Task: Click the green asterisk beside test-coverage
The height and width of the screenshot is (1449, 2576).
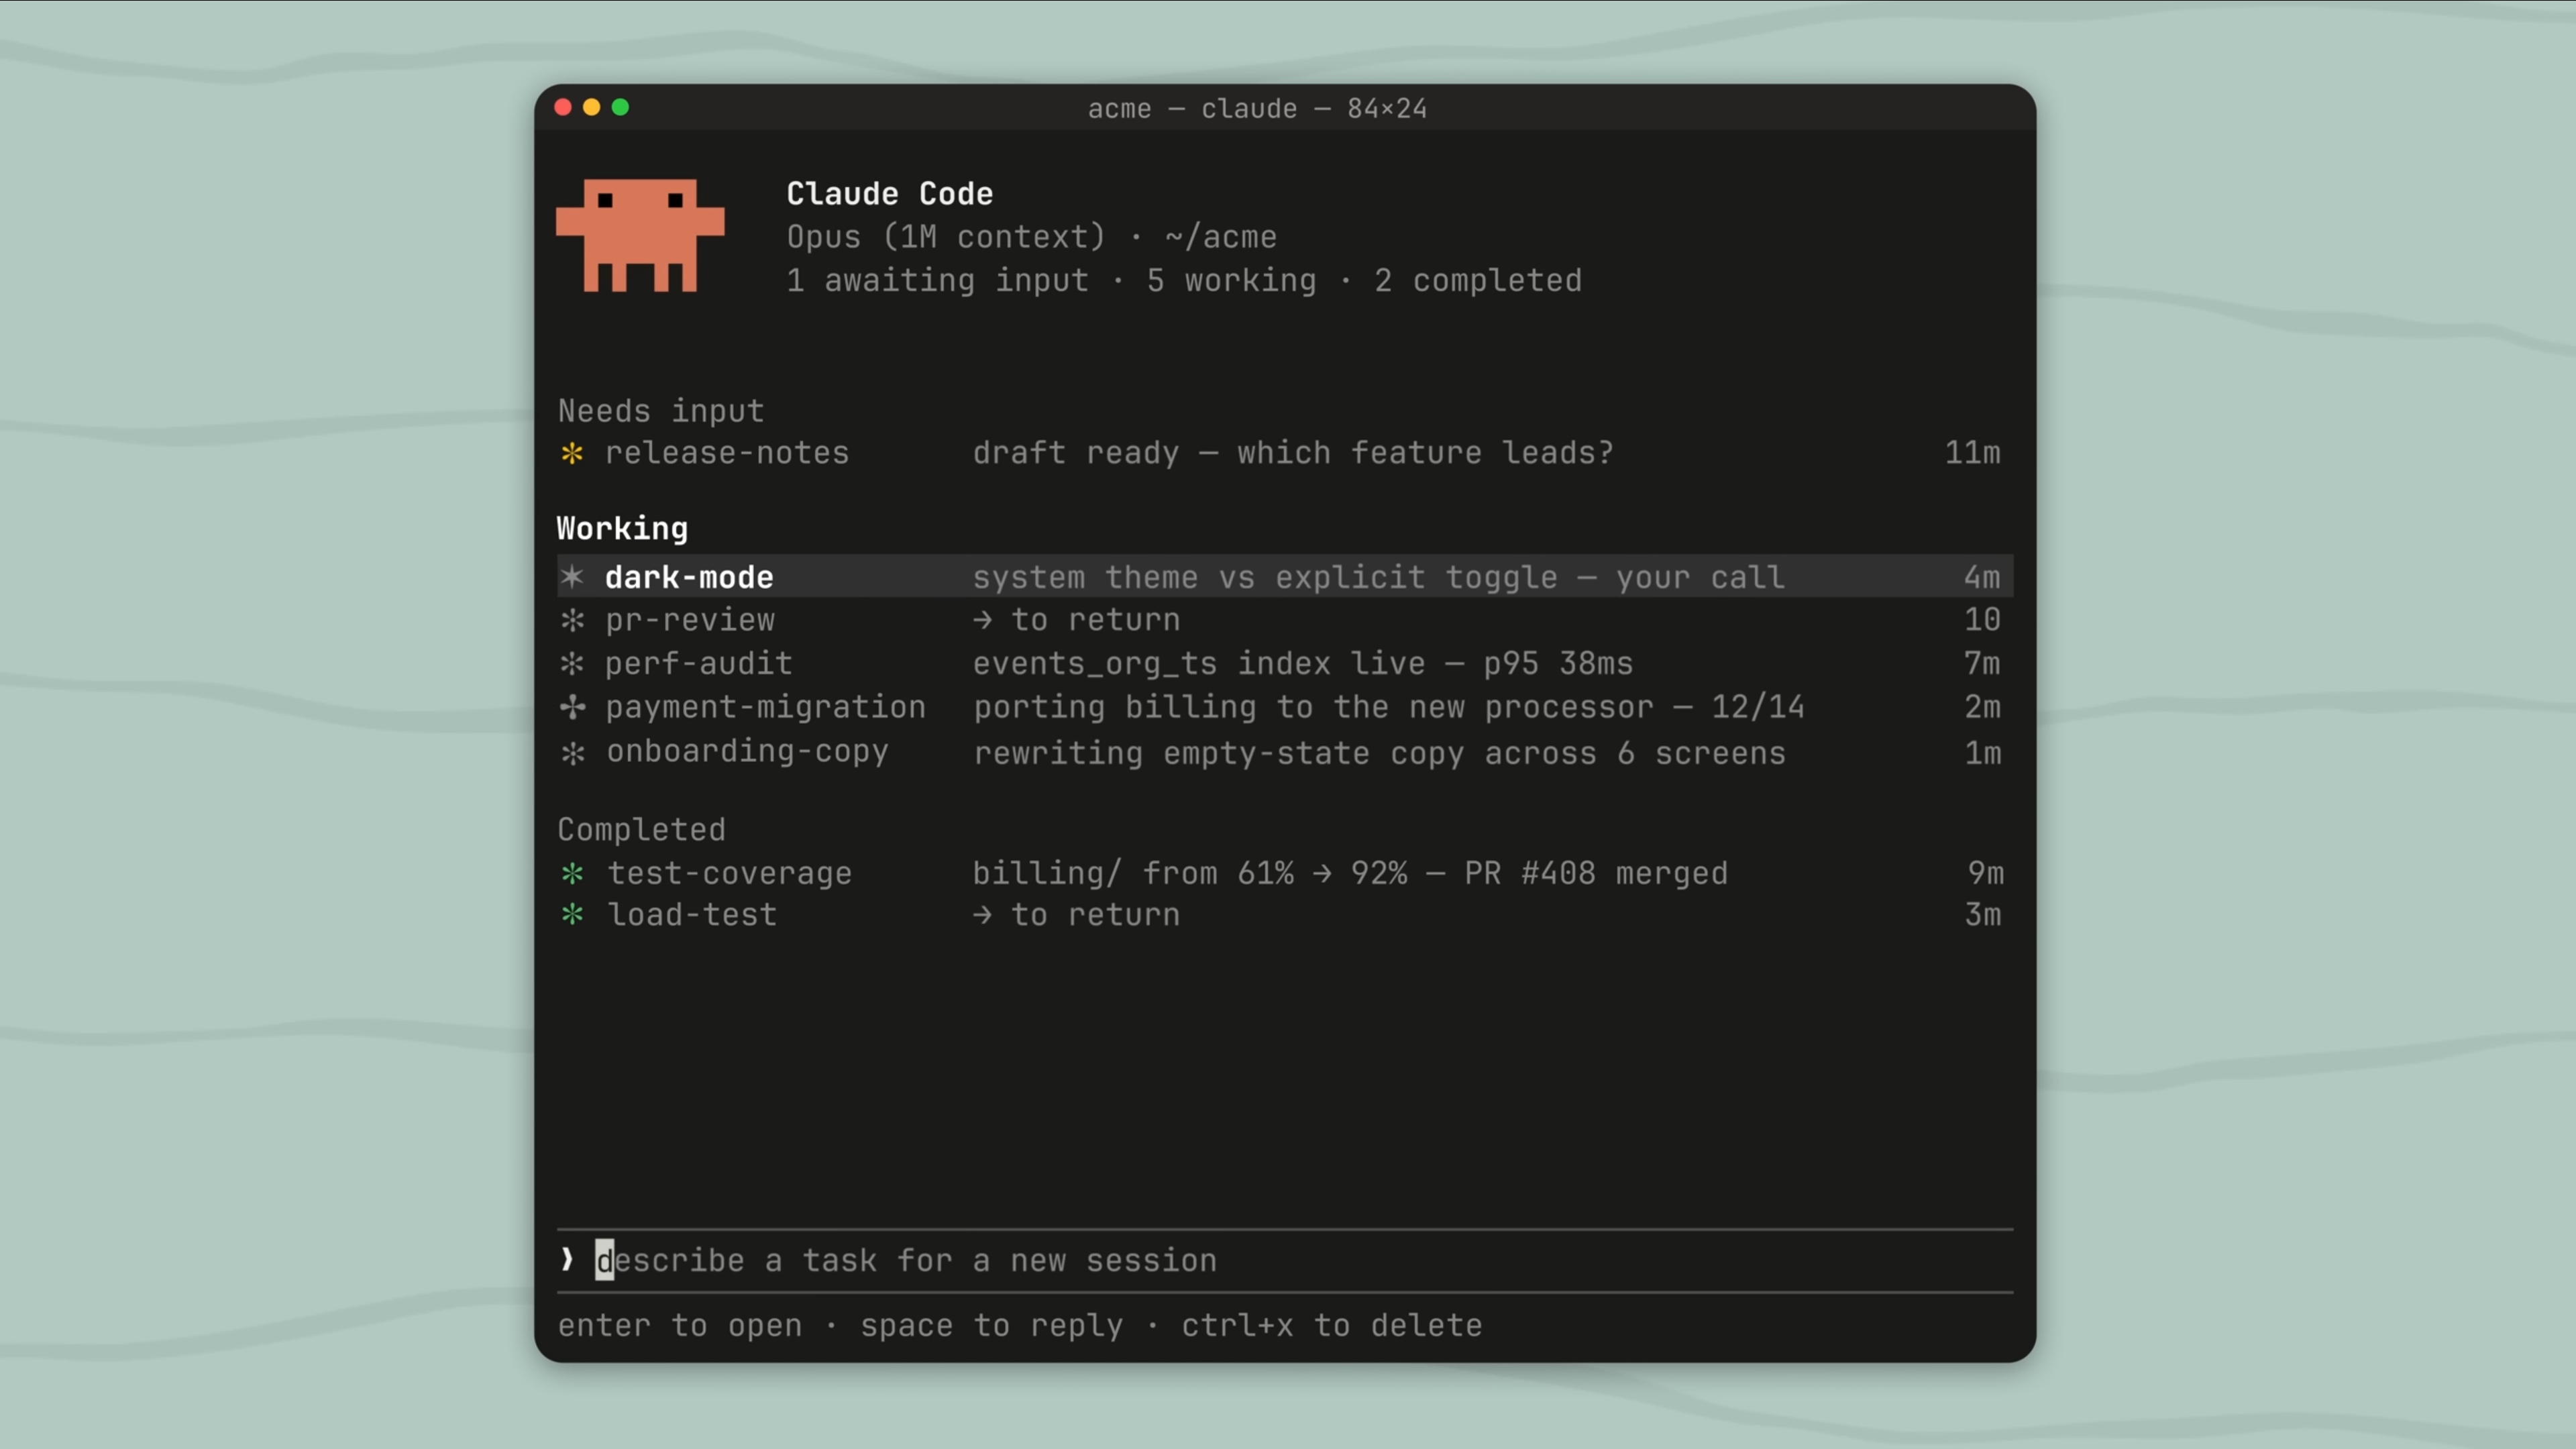Action: pos(572,873)
